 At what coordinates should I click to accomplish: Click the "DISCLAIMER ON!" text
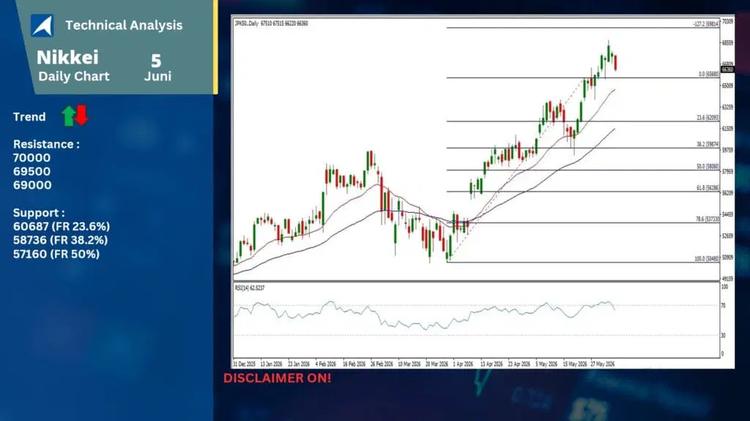277,378
